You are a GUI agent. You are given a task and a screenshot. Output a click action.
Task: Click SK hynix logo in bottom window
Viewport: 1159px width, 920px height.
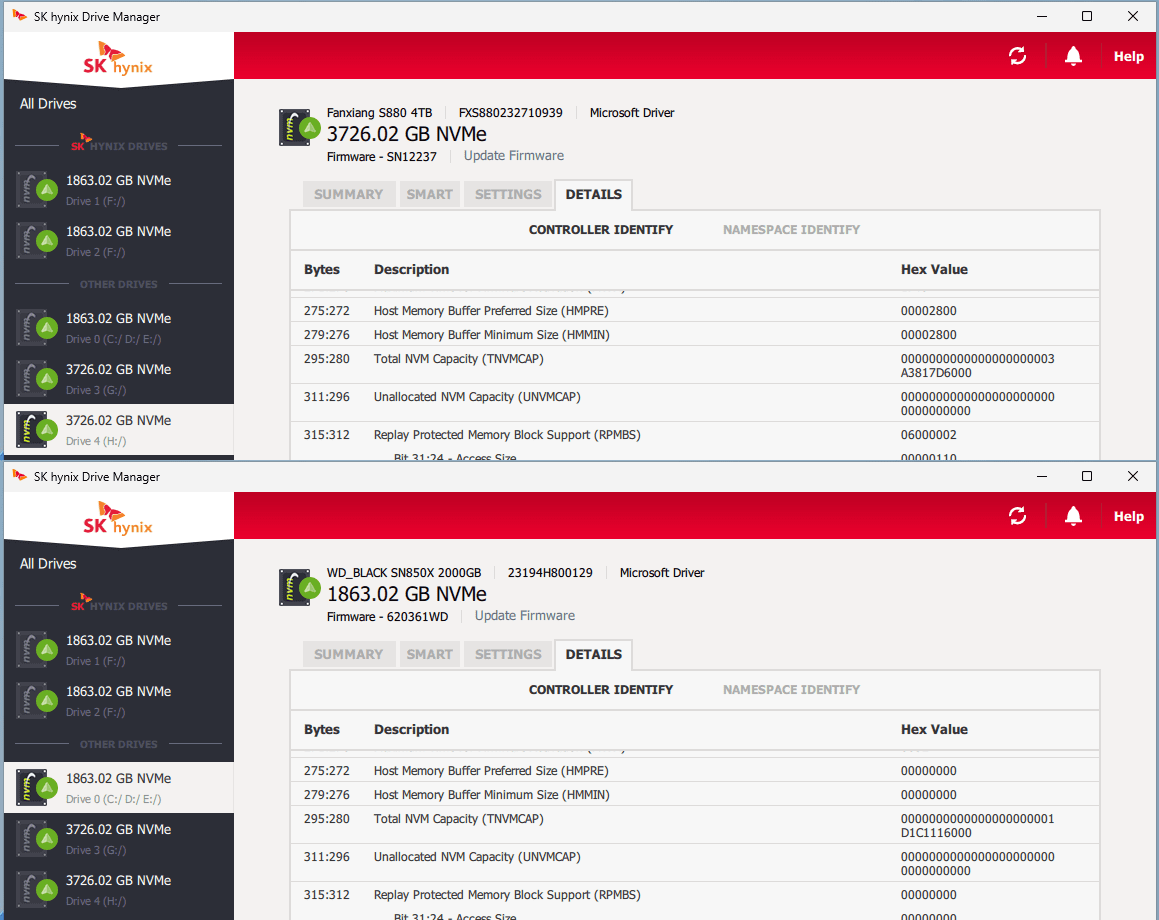pos(118,519)
